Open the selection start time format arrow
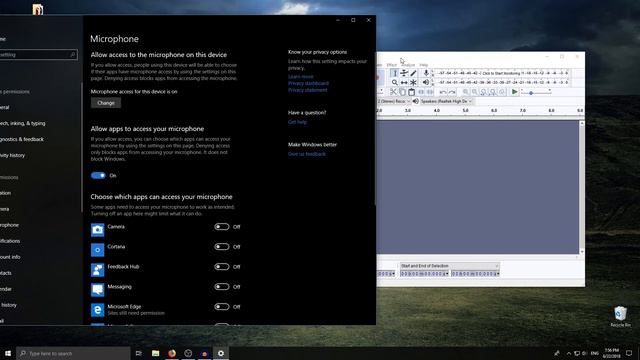Image resolution: width=640 pixels, height=360 pixels. [x=447, y=274]
